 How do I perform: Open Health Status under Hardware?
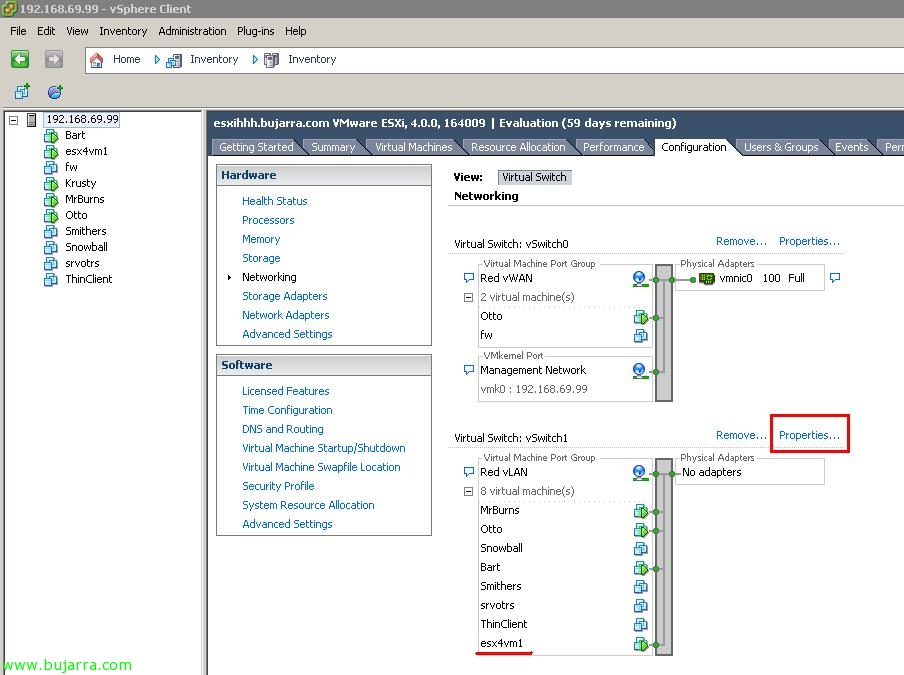(274, 201)
